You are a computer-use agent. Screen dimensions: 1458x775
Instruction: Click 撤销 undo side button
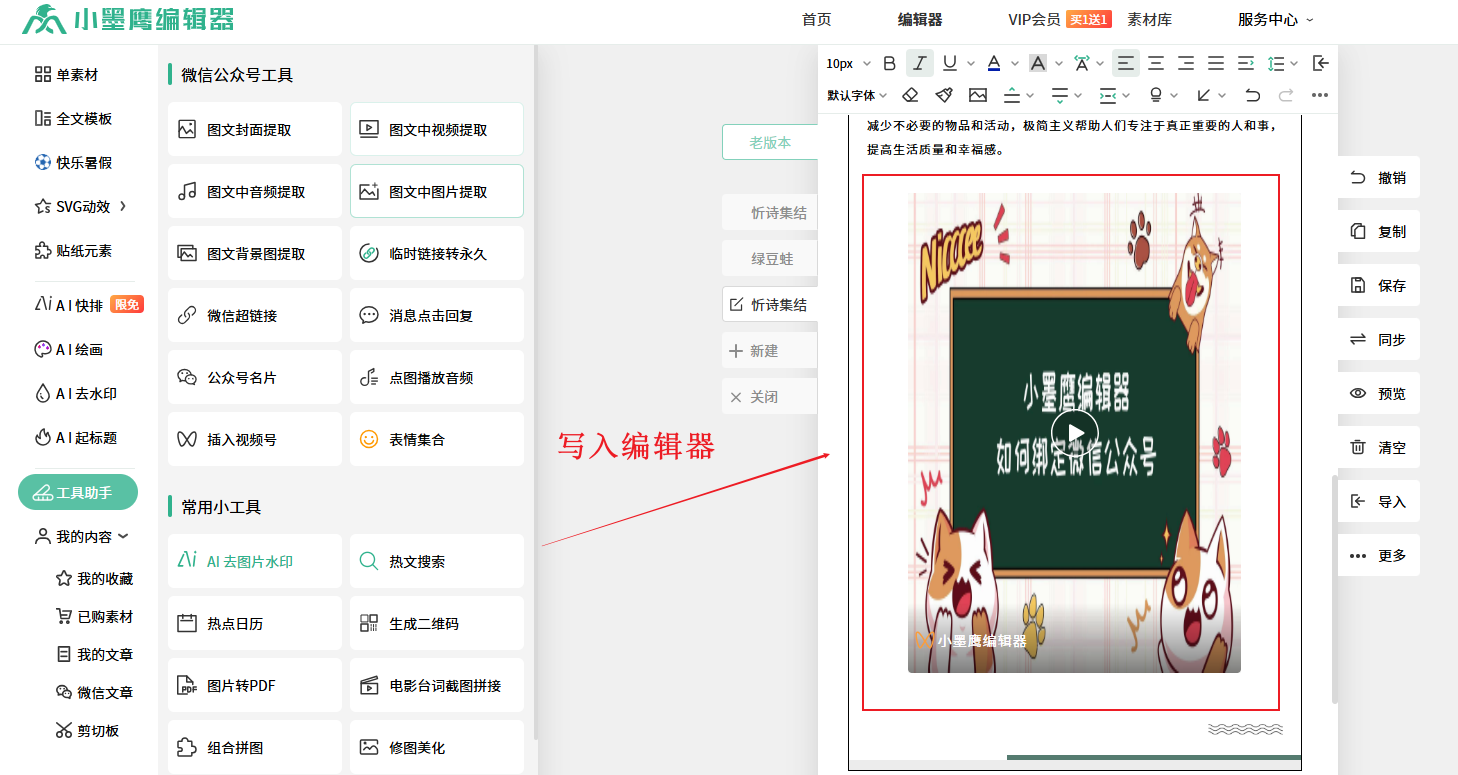pyautogui.click(x=1378, y=177)
